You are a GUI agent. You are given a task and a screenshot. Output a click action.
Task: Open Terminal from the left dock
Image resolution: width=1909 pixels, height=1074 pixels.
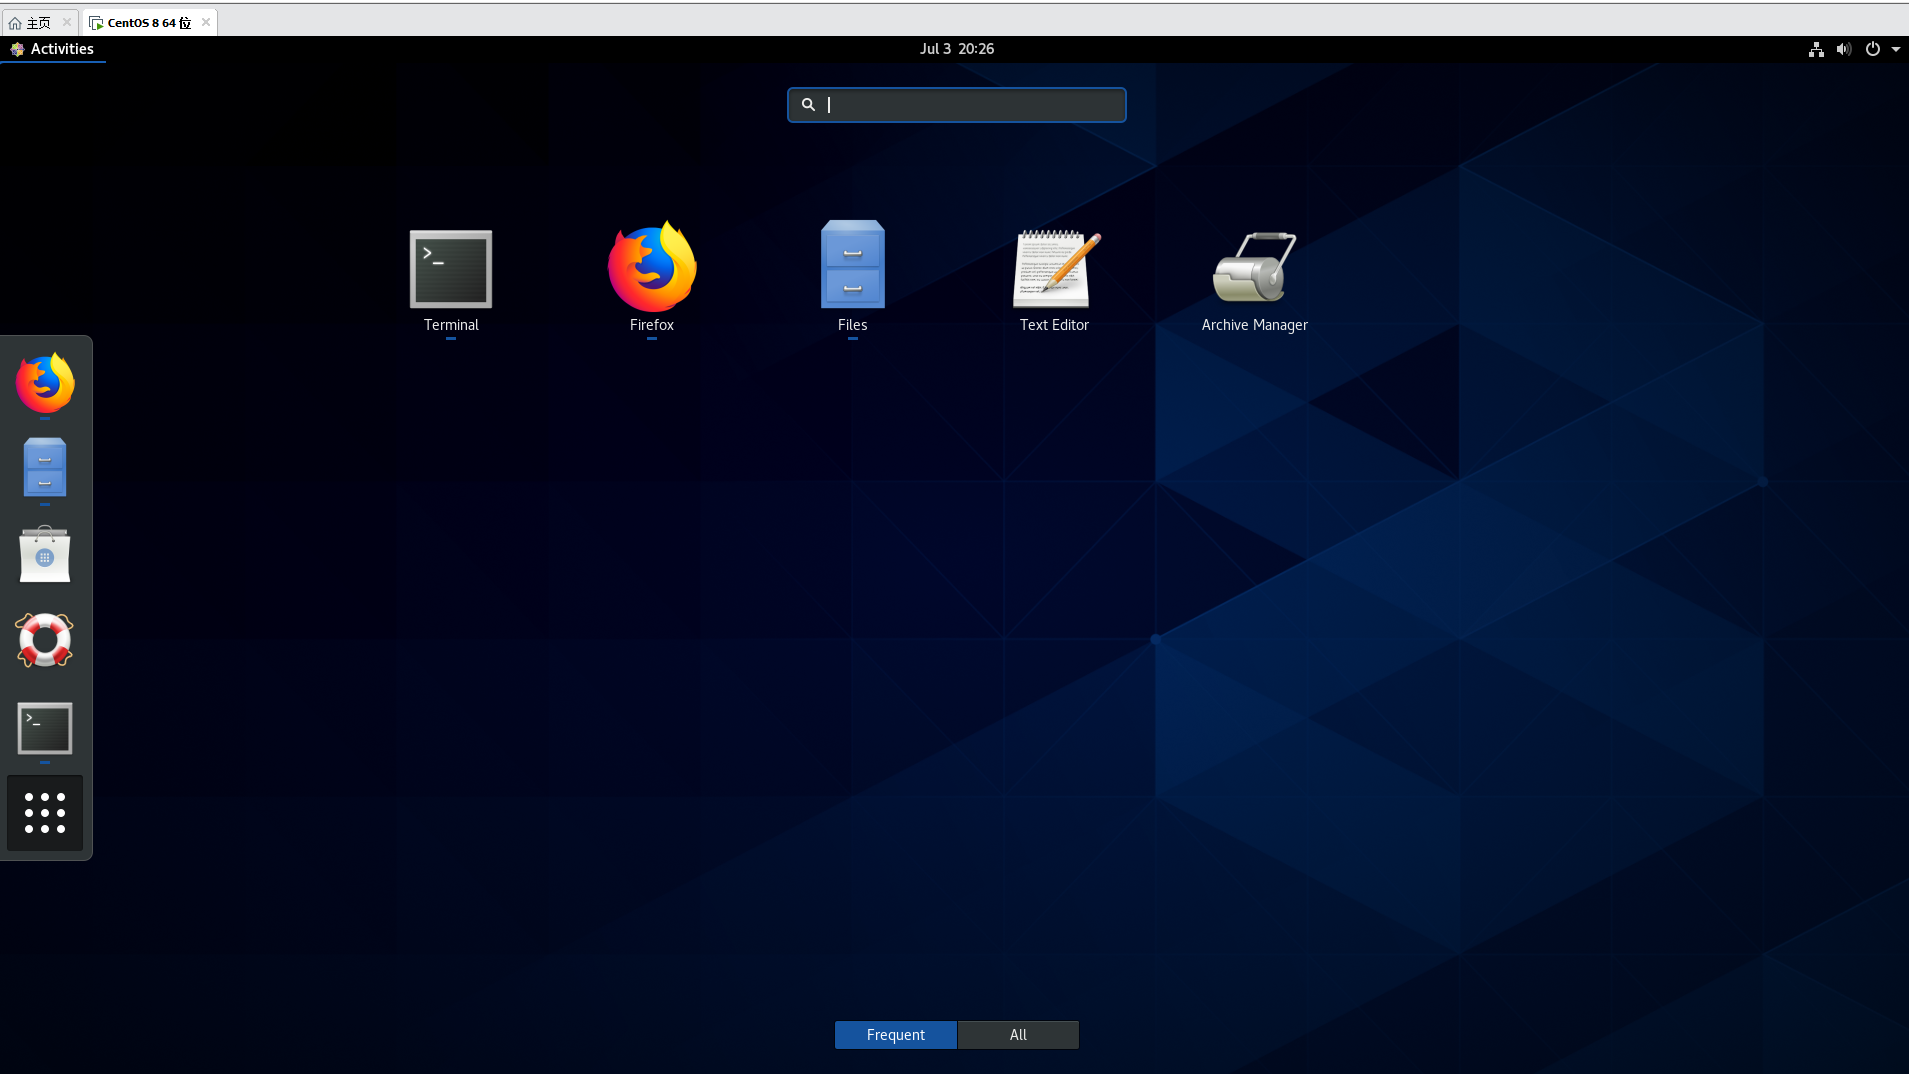(45, 728)
